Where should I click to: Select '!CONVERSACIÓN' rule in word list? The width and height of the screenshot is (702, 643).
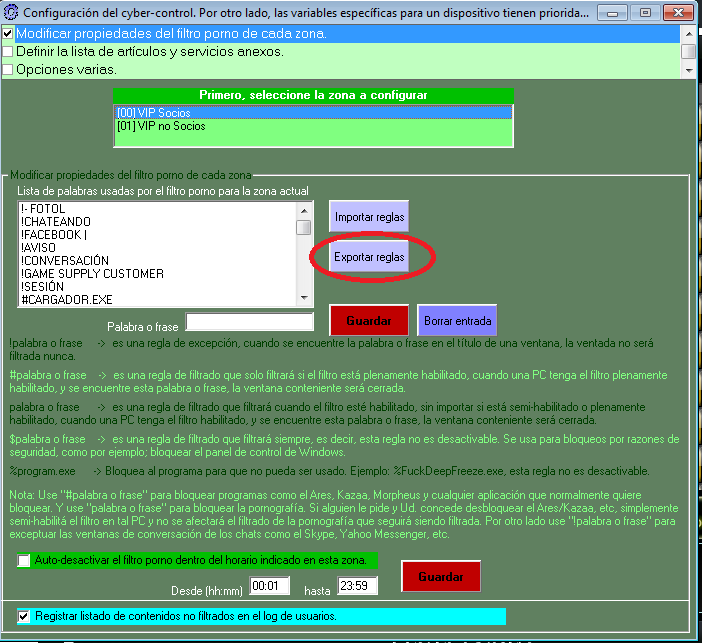(157, 261)
